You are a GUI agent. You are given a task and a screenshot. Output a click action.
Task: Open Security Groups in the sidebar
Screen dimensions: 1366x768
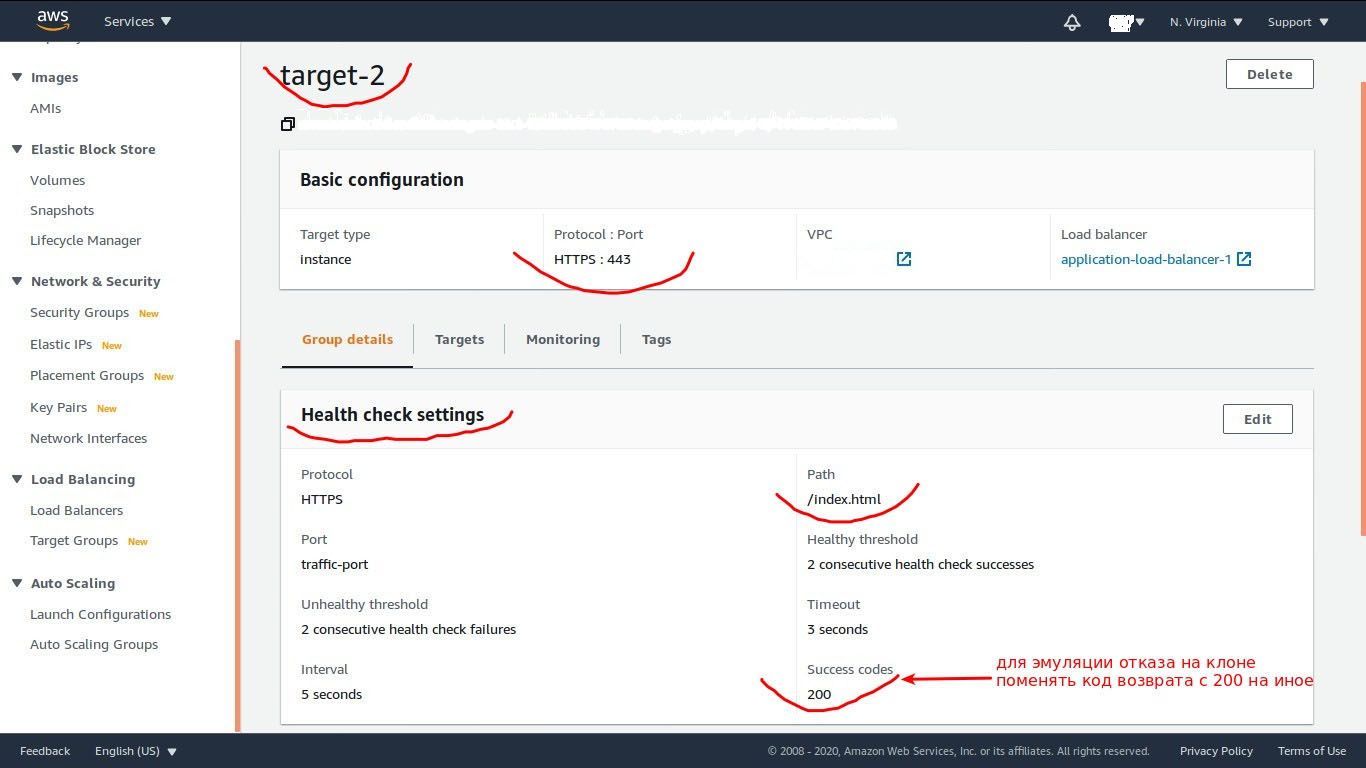[x=80, y=312]
